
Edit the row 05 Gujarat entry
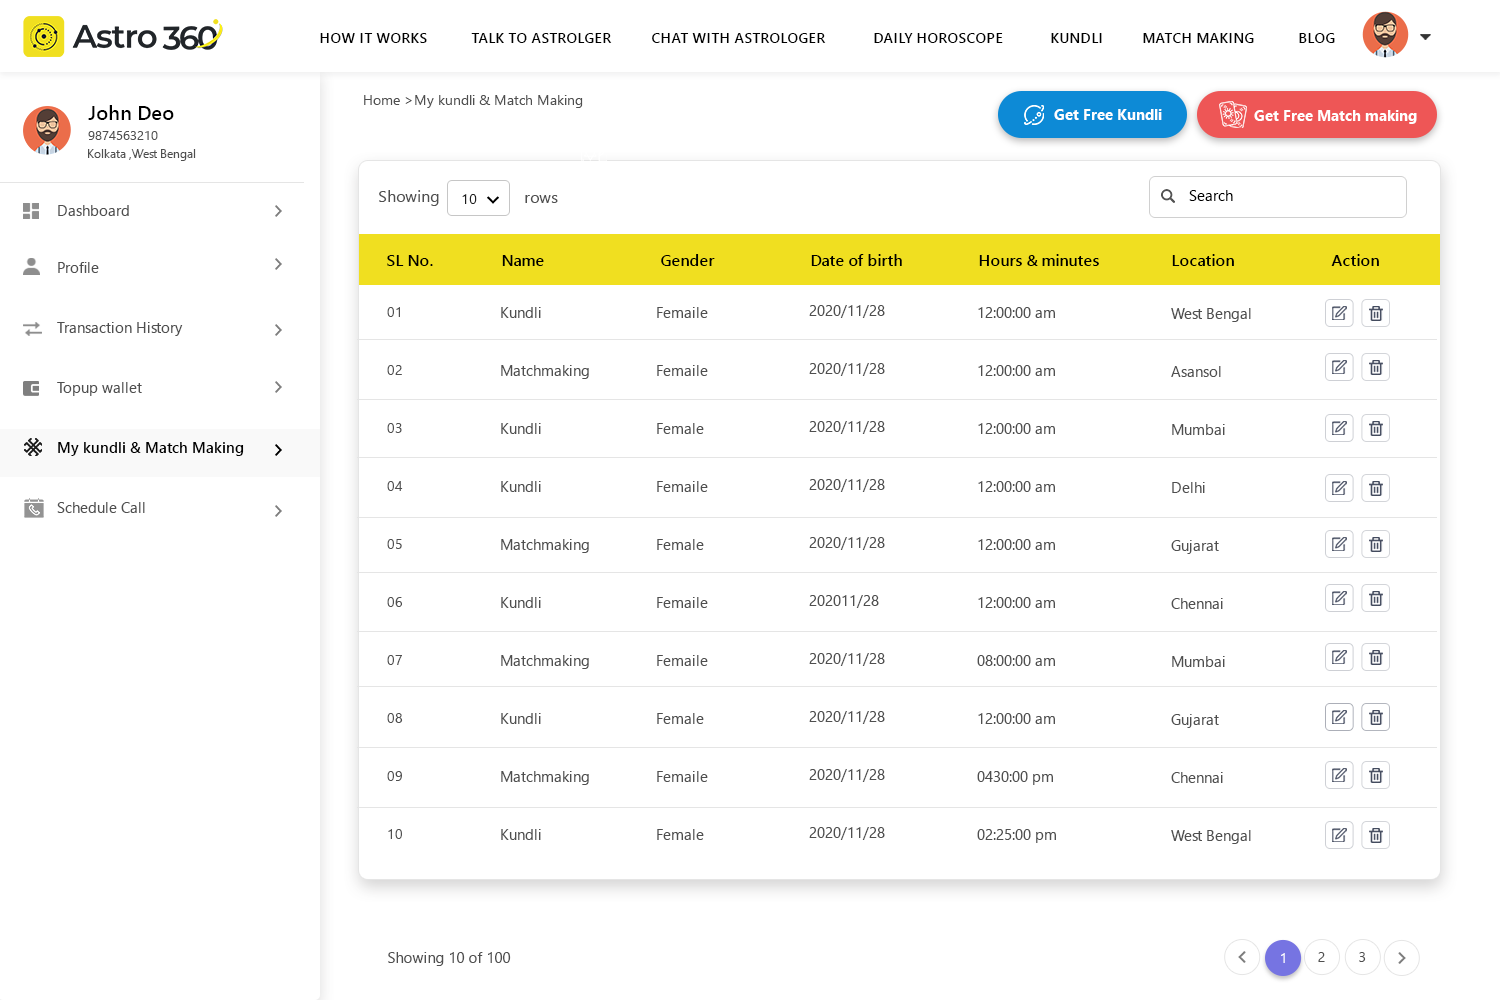pos(1339,544)
